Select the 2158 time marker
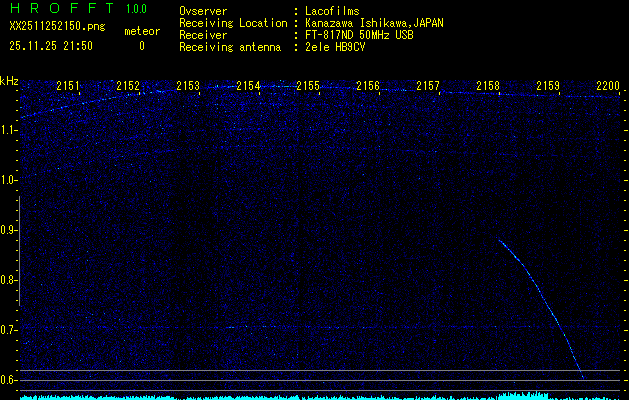629x400 pixels. [x=488, y=86]
